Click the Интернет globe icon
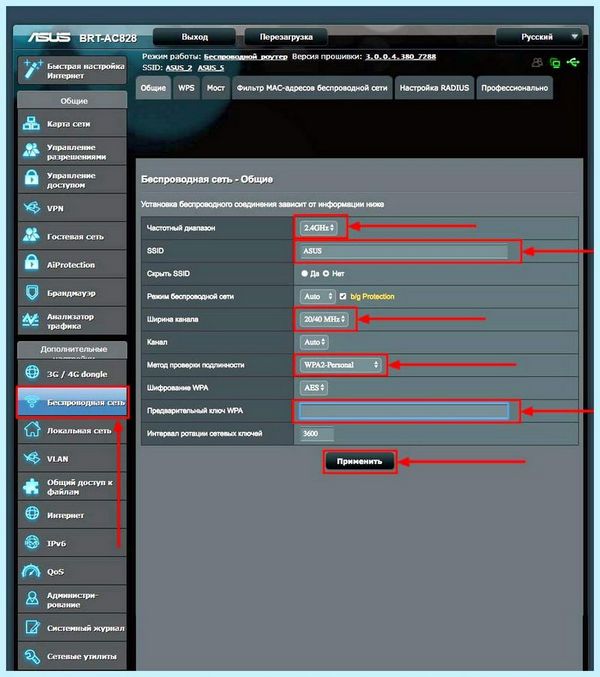Image resolution: width=600 pixels, height=677 pixels. click(x=32, y=513)
